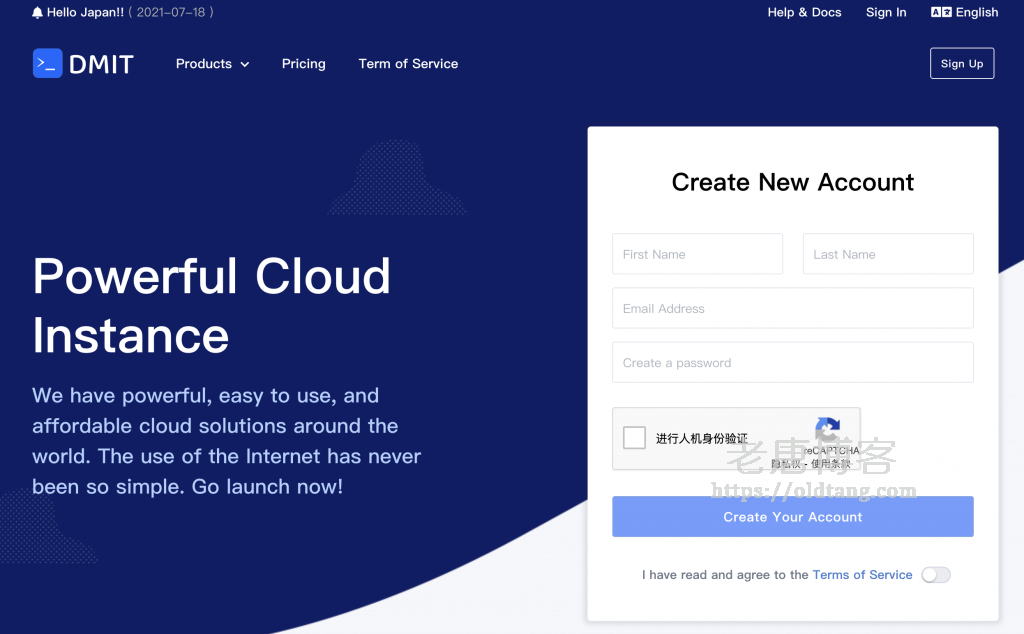1024x634 pixels.
Task: Click the Email Address field
Action: [792, 307]
